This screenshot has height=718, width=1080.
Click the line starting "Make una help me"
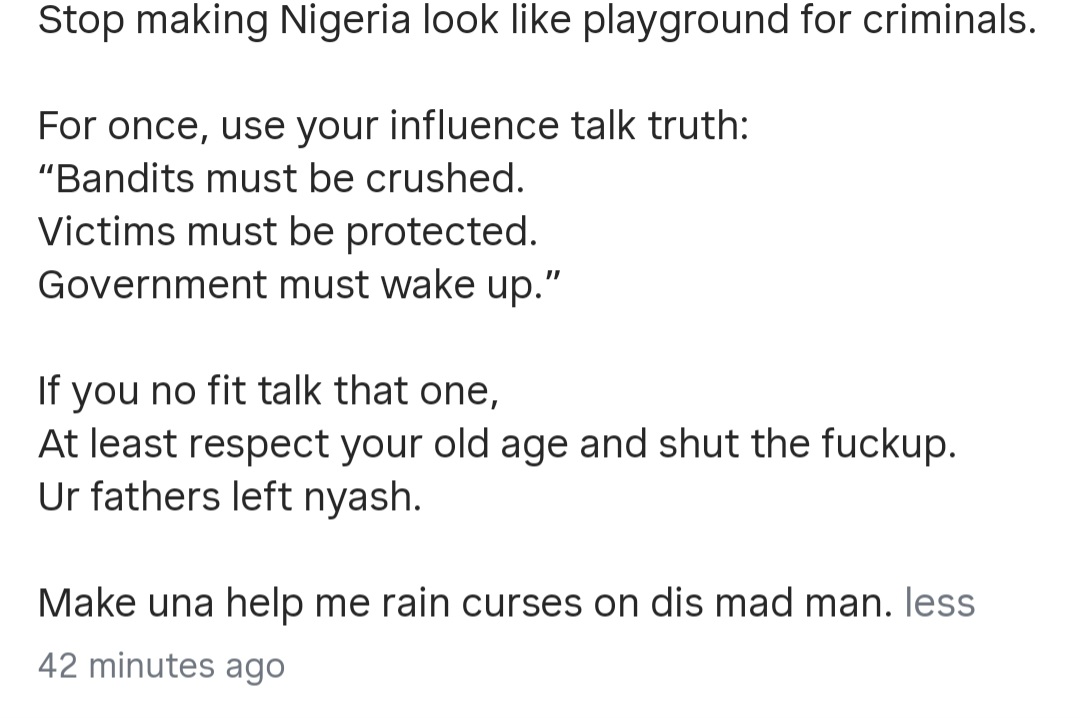(x=464, y=603)
